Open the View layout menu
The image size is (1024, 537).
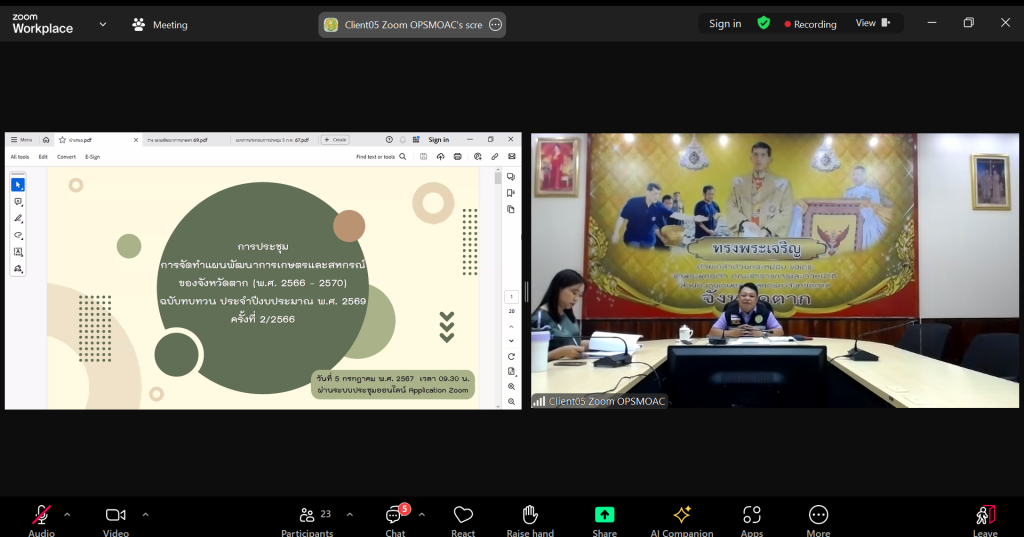pyautogui.click(x=873, y=23)
